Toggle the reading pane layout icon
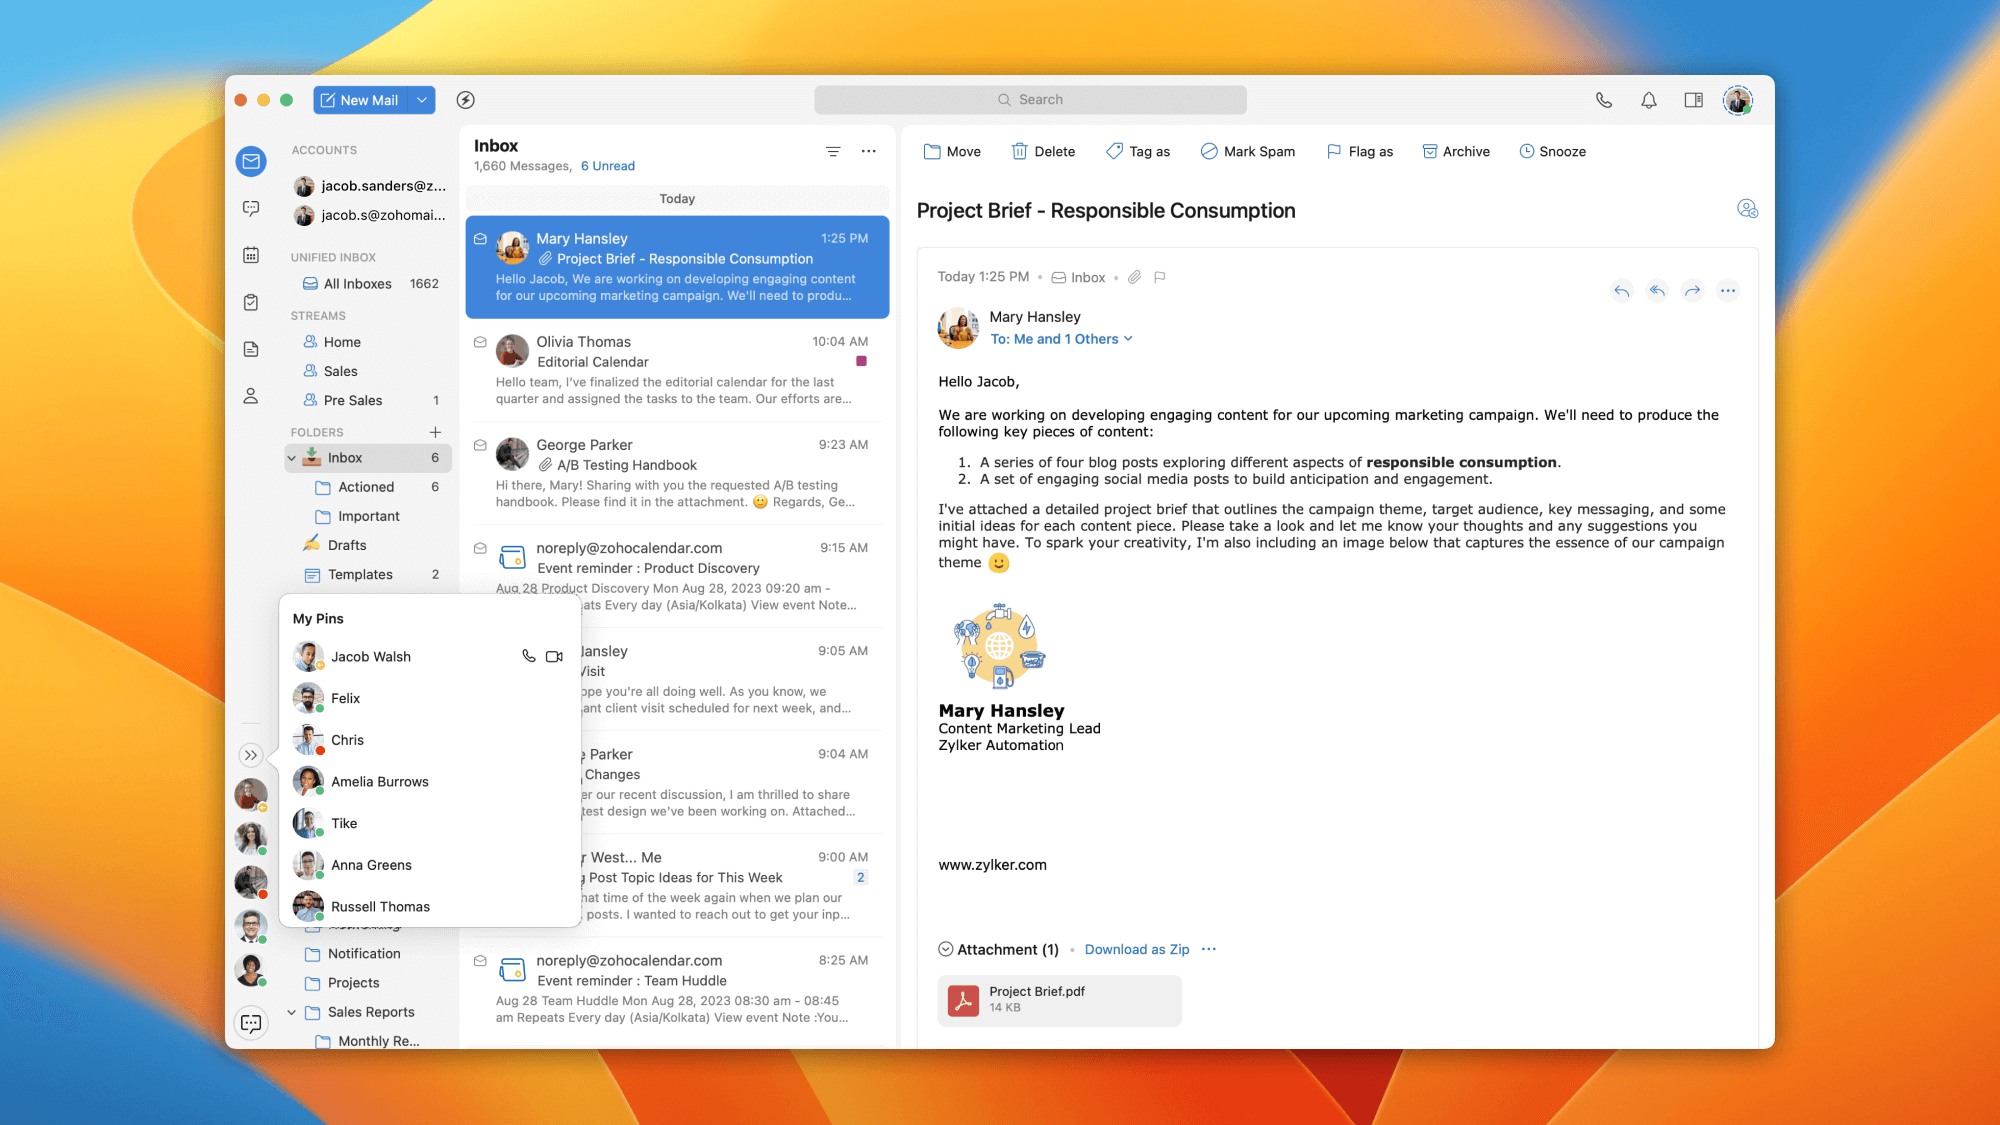 (1693, 100)
